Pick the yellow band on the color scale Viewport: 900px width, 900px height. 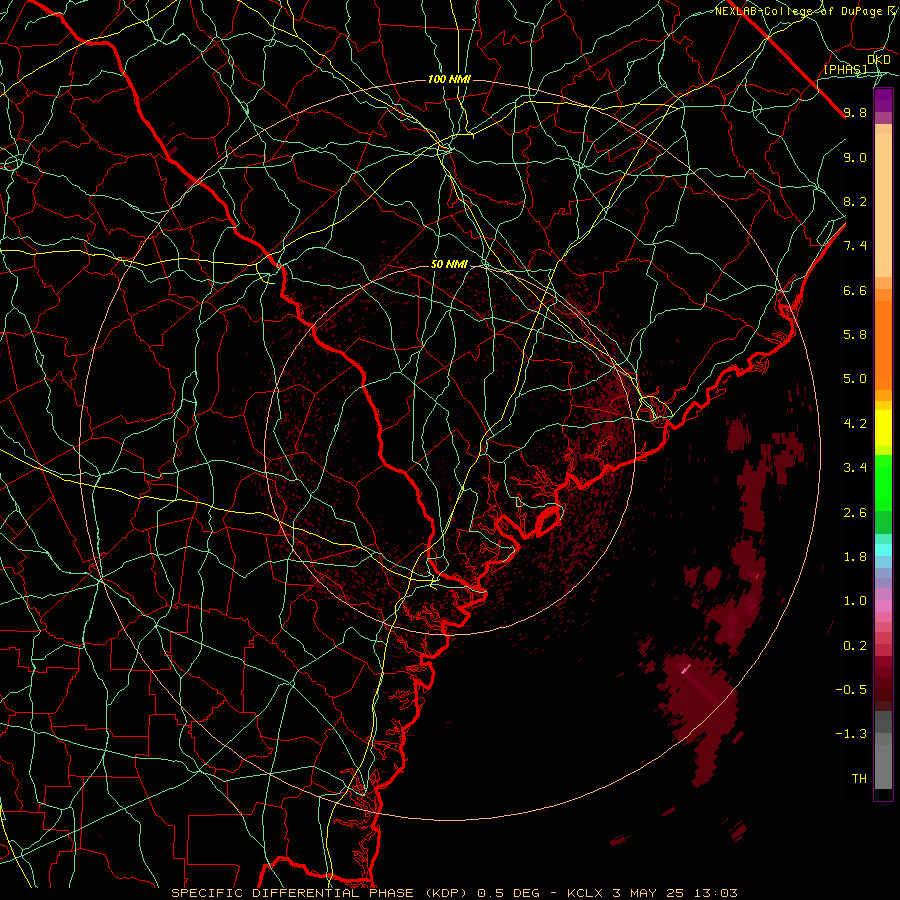coord(883,428)
